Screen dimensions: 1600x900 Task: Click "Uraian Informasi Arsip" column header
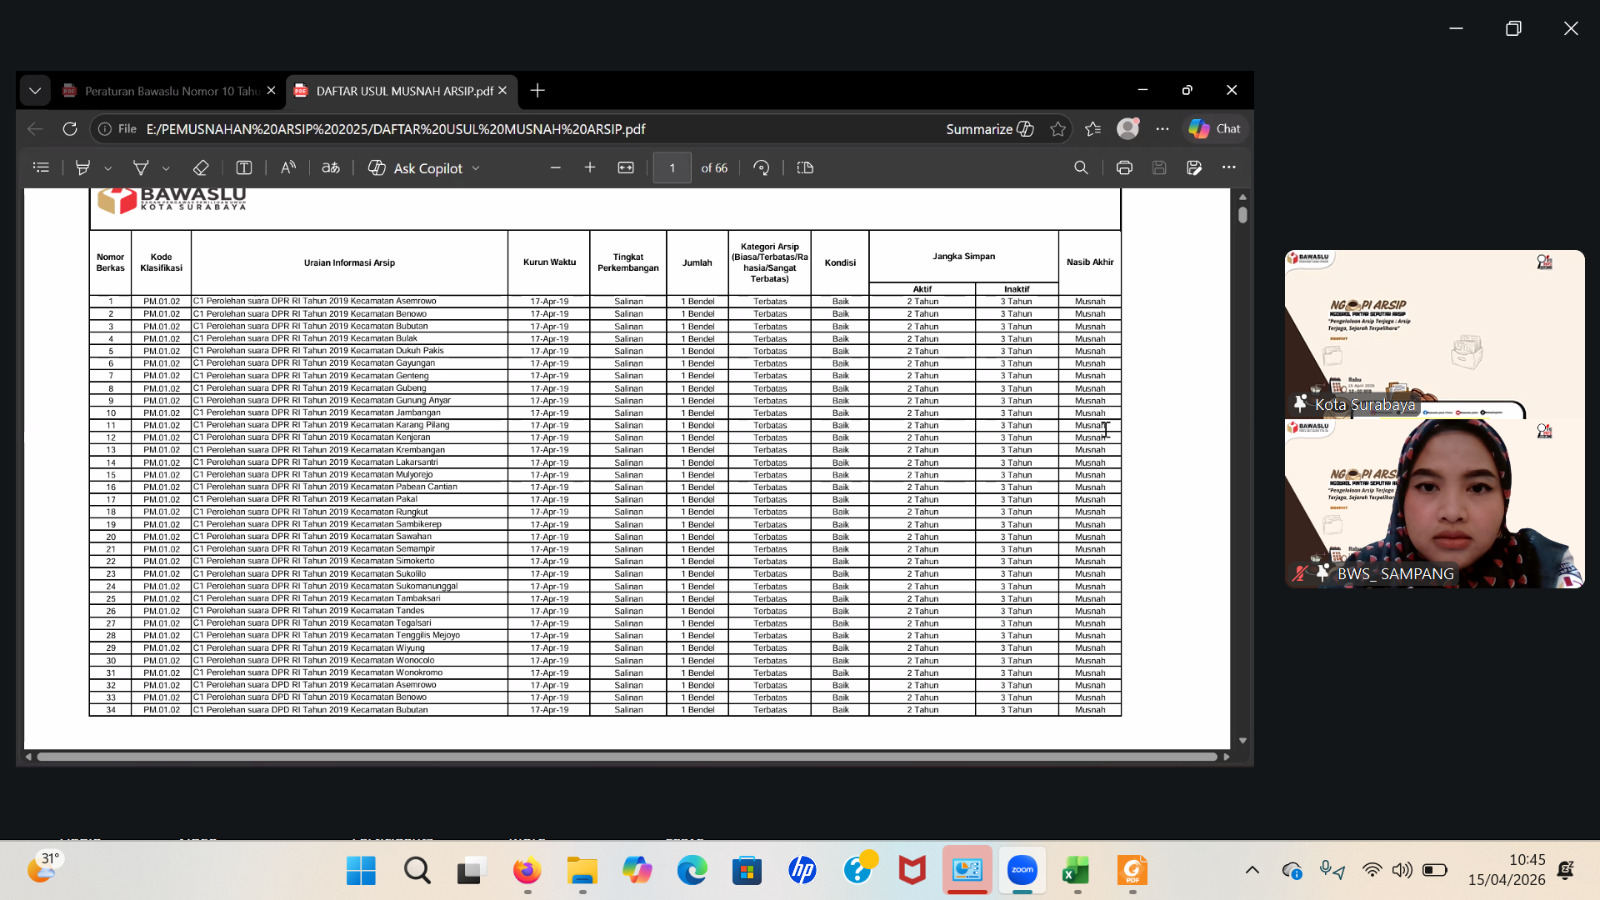pos(349,263)
